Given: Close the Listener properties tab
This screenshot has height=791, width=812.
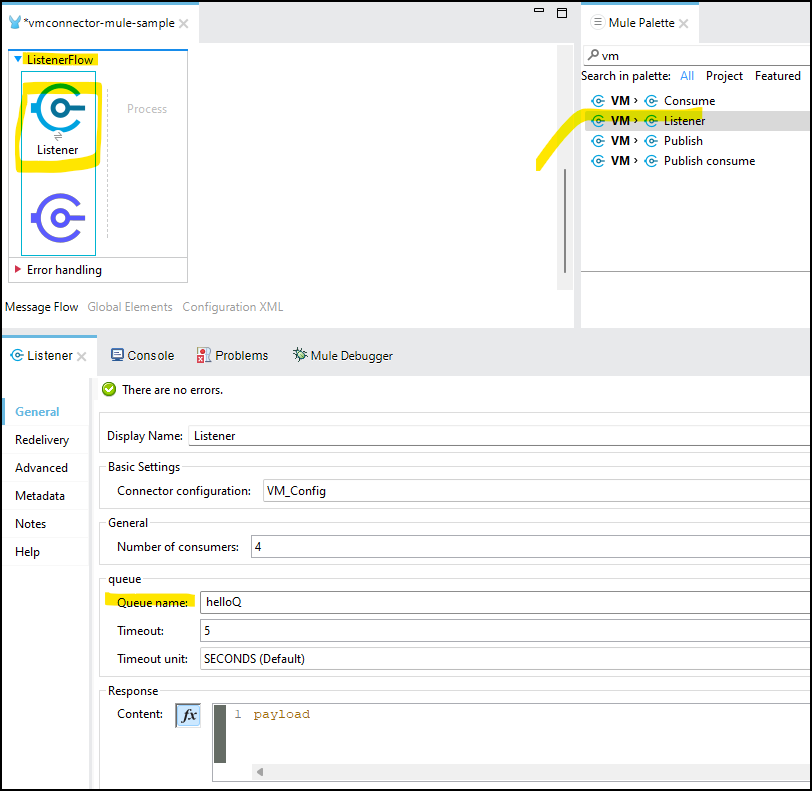Looking at the screenshot, I should click(81, 356).
